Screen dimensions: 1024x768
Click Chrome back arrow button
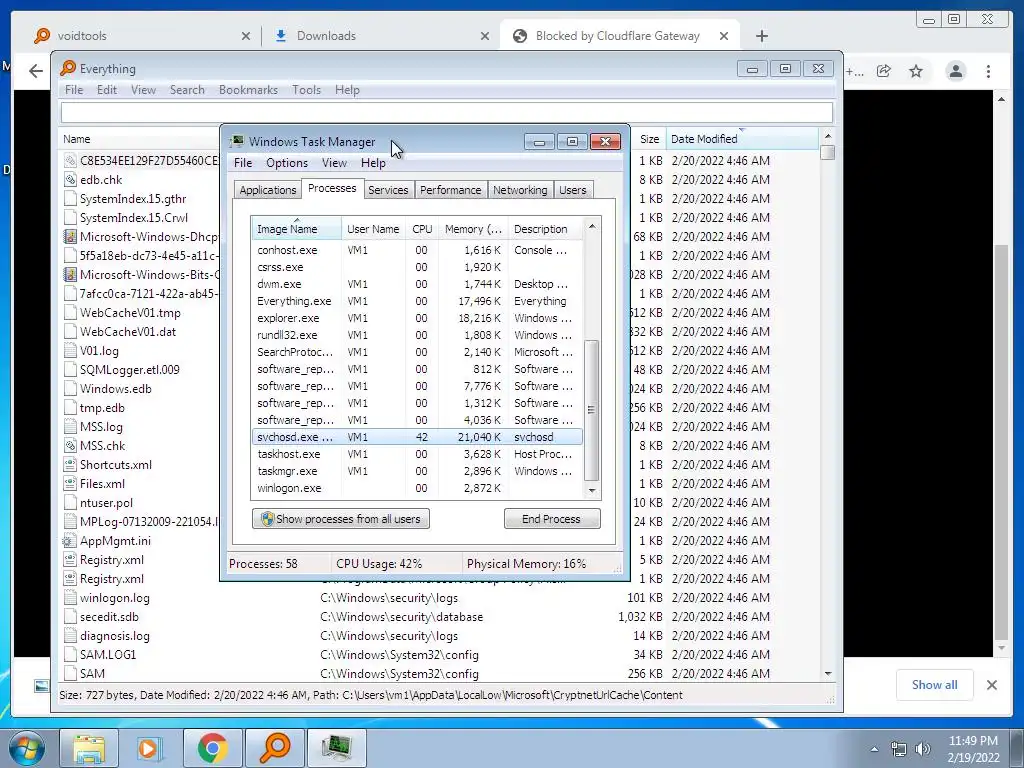pyautogui.click(x=36, y=71)
